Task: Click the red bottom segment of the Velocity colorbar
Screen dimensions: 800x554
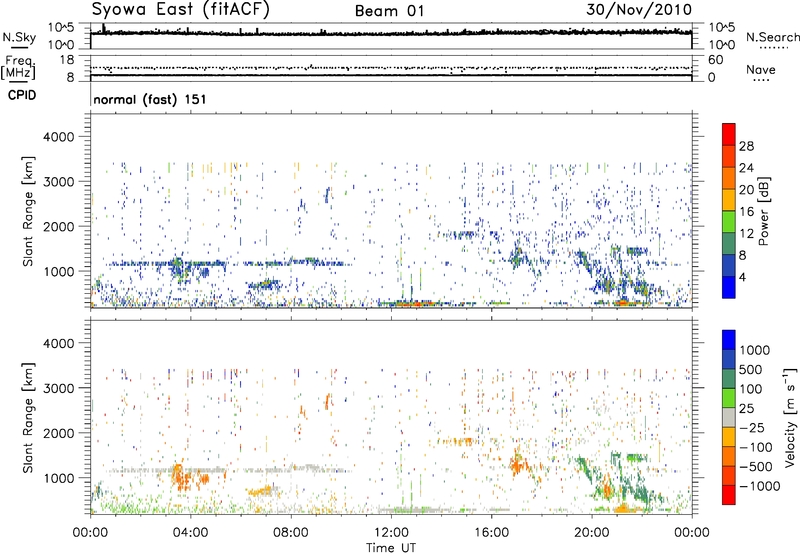Action: (x=729, y=495)
